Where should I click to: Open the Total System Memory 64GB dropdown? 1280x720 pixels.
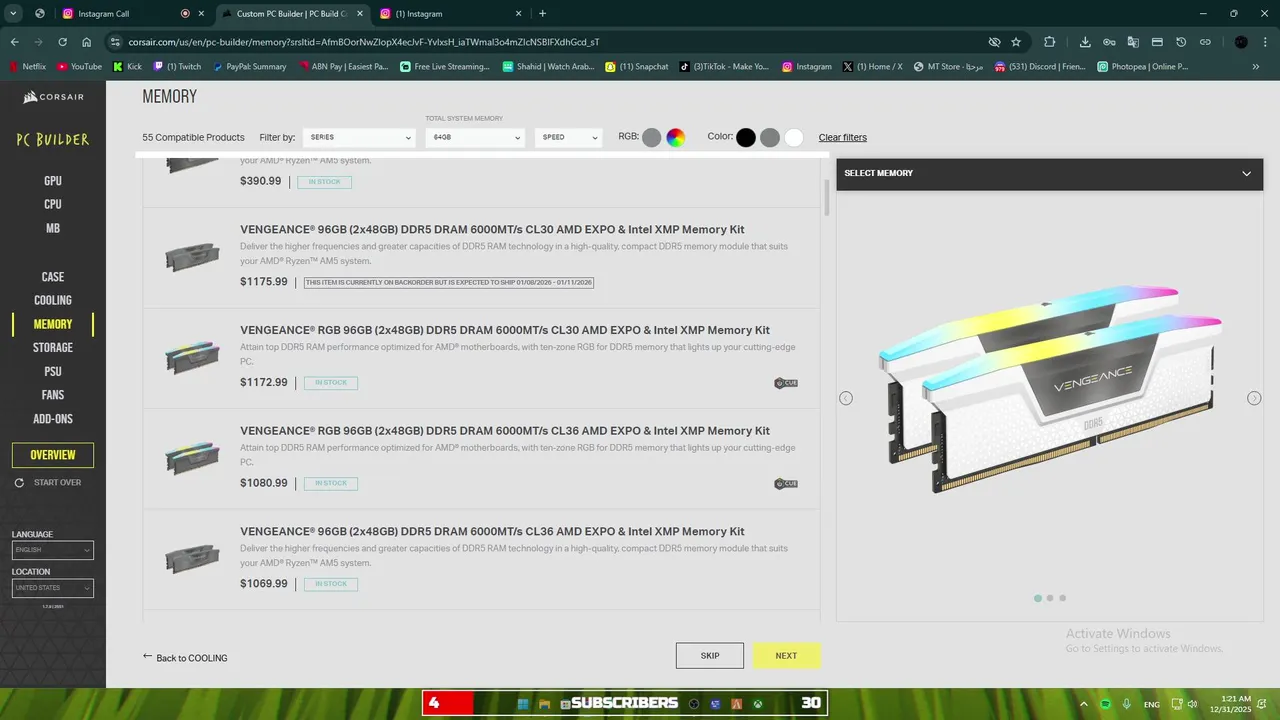pos(475,137)
